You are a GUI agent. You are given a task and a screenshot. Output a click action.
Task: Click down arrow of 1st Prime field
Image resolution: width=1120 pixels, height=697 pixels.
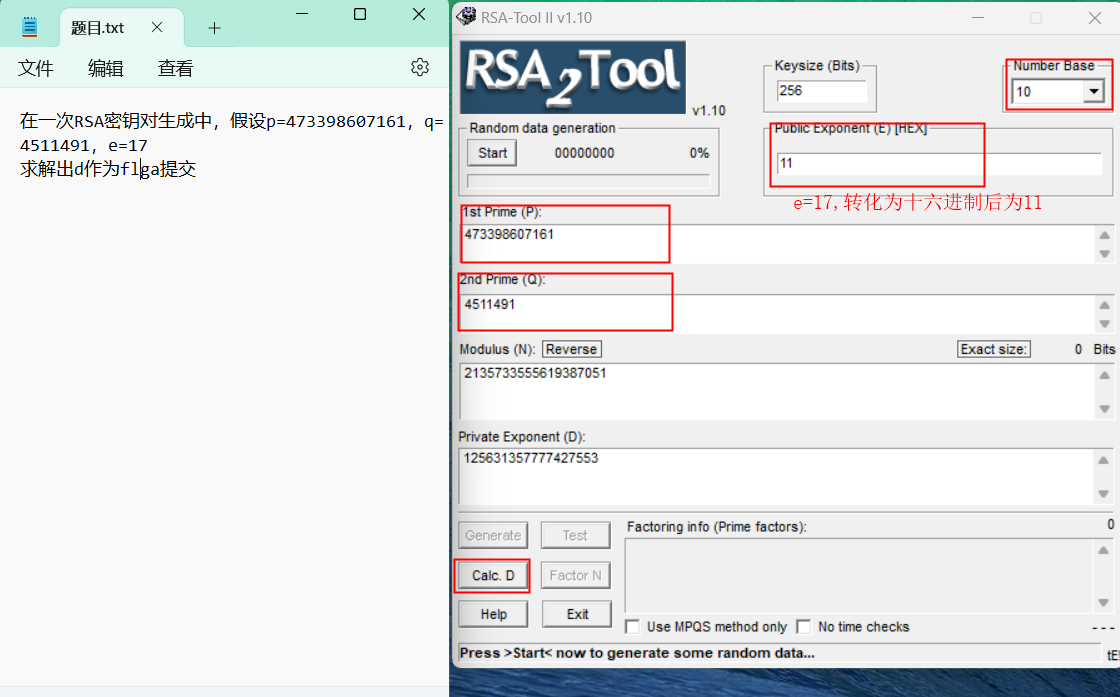pos(1104,254)
